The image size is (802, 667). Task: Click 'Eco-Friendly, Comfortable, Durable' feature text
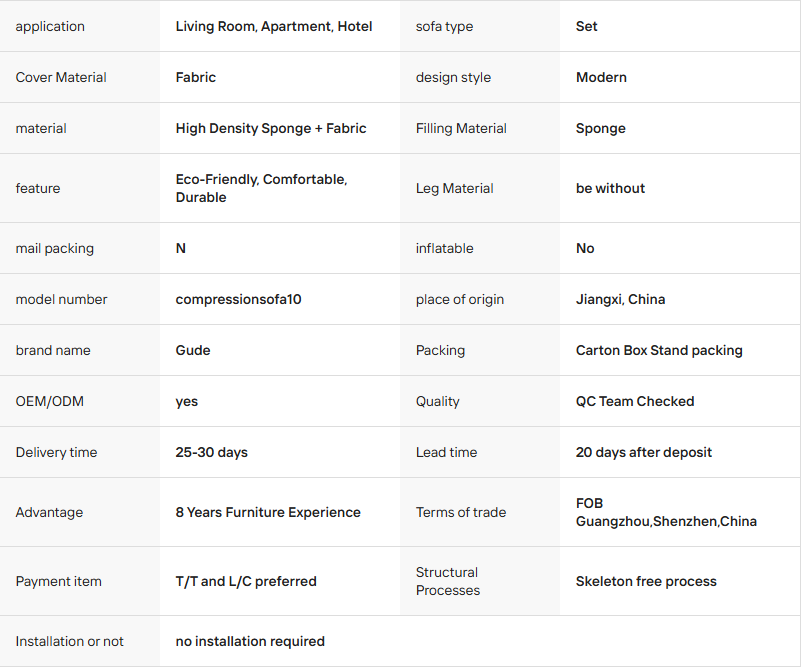(261, 188)
